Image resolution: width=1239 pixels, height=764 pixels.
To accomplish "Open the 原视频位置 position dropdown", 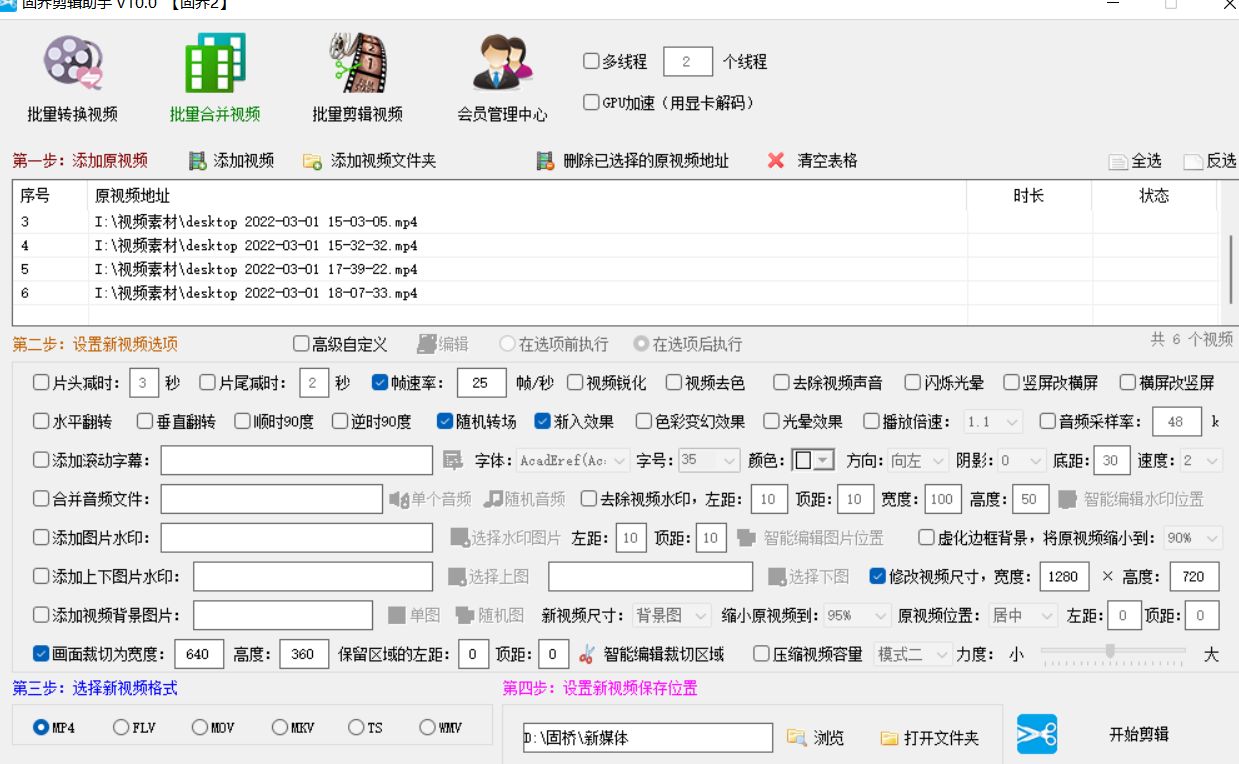I will pos(1021,617).
